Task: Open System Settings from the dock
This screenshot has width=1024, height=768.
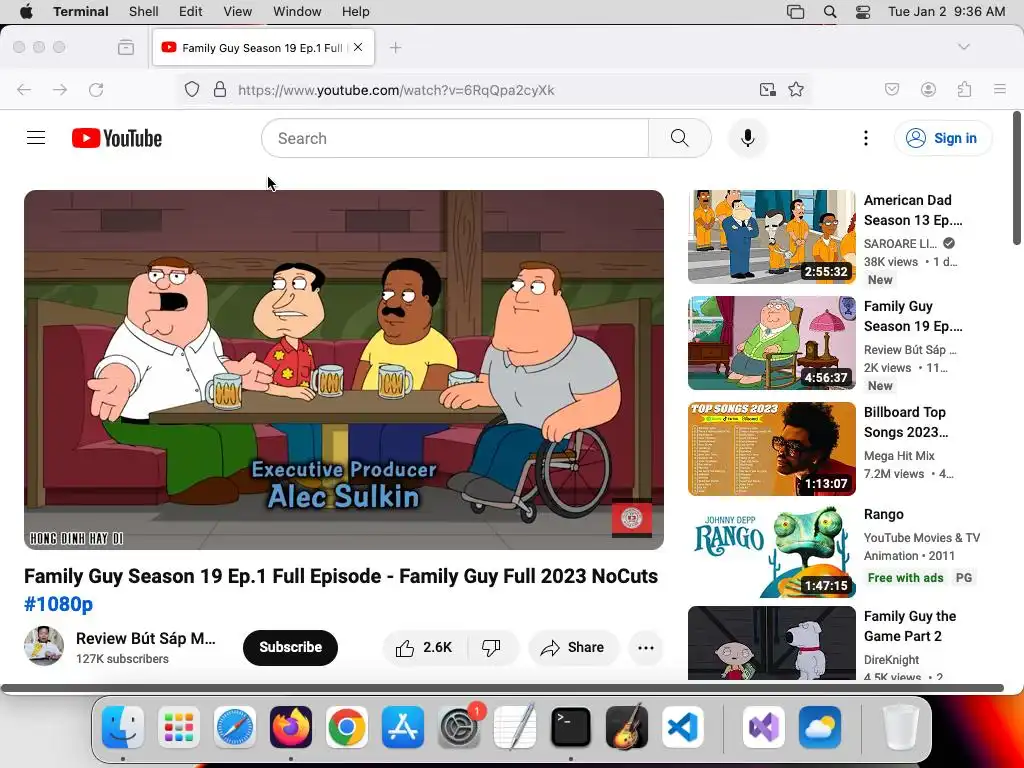Action: [x=459, y=727]
